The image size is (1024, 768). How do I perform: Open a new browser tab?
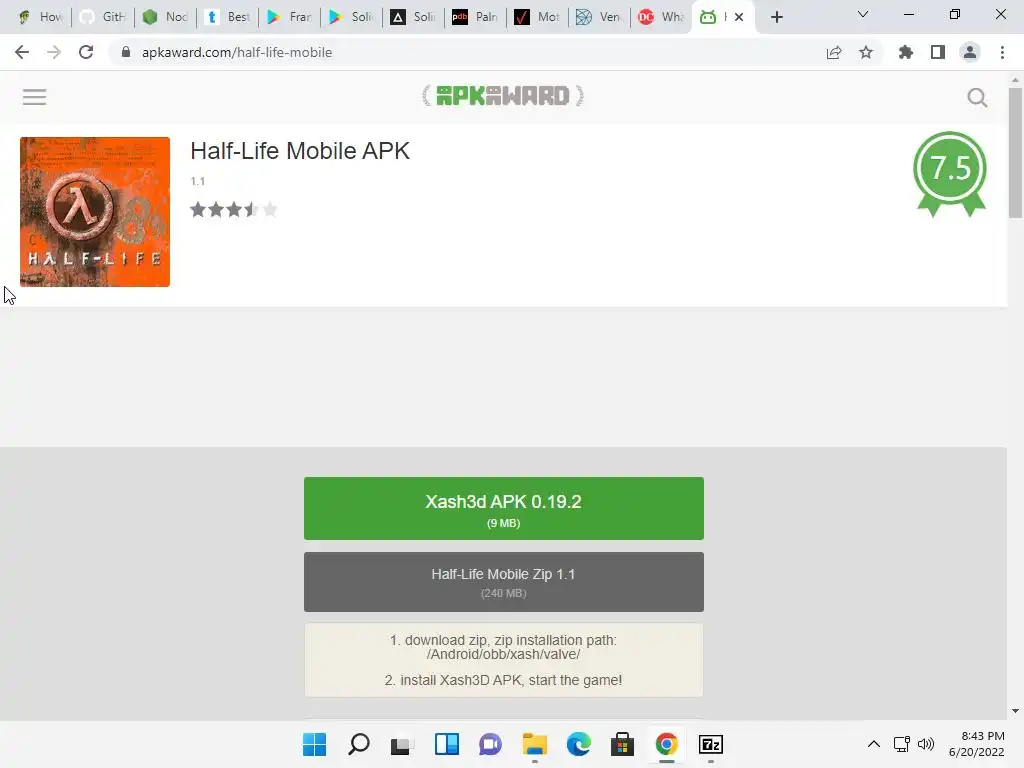point(776,17)
